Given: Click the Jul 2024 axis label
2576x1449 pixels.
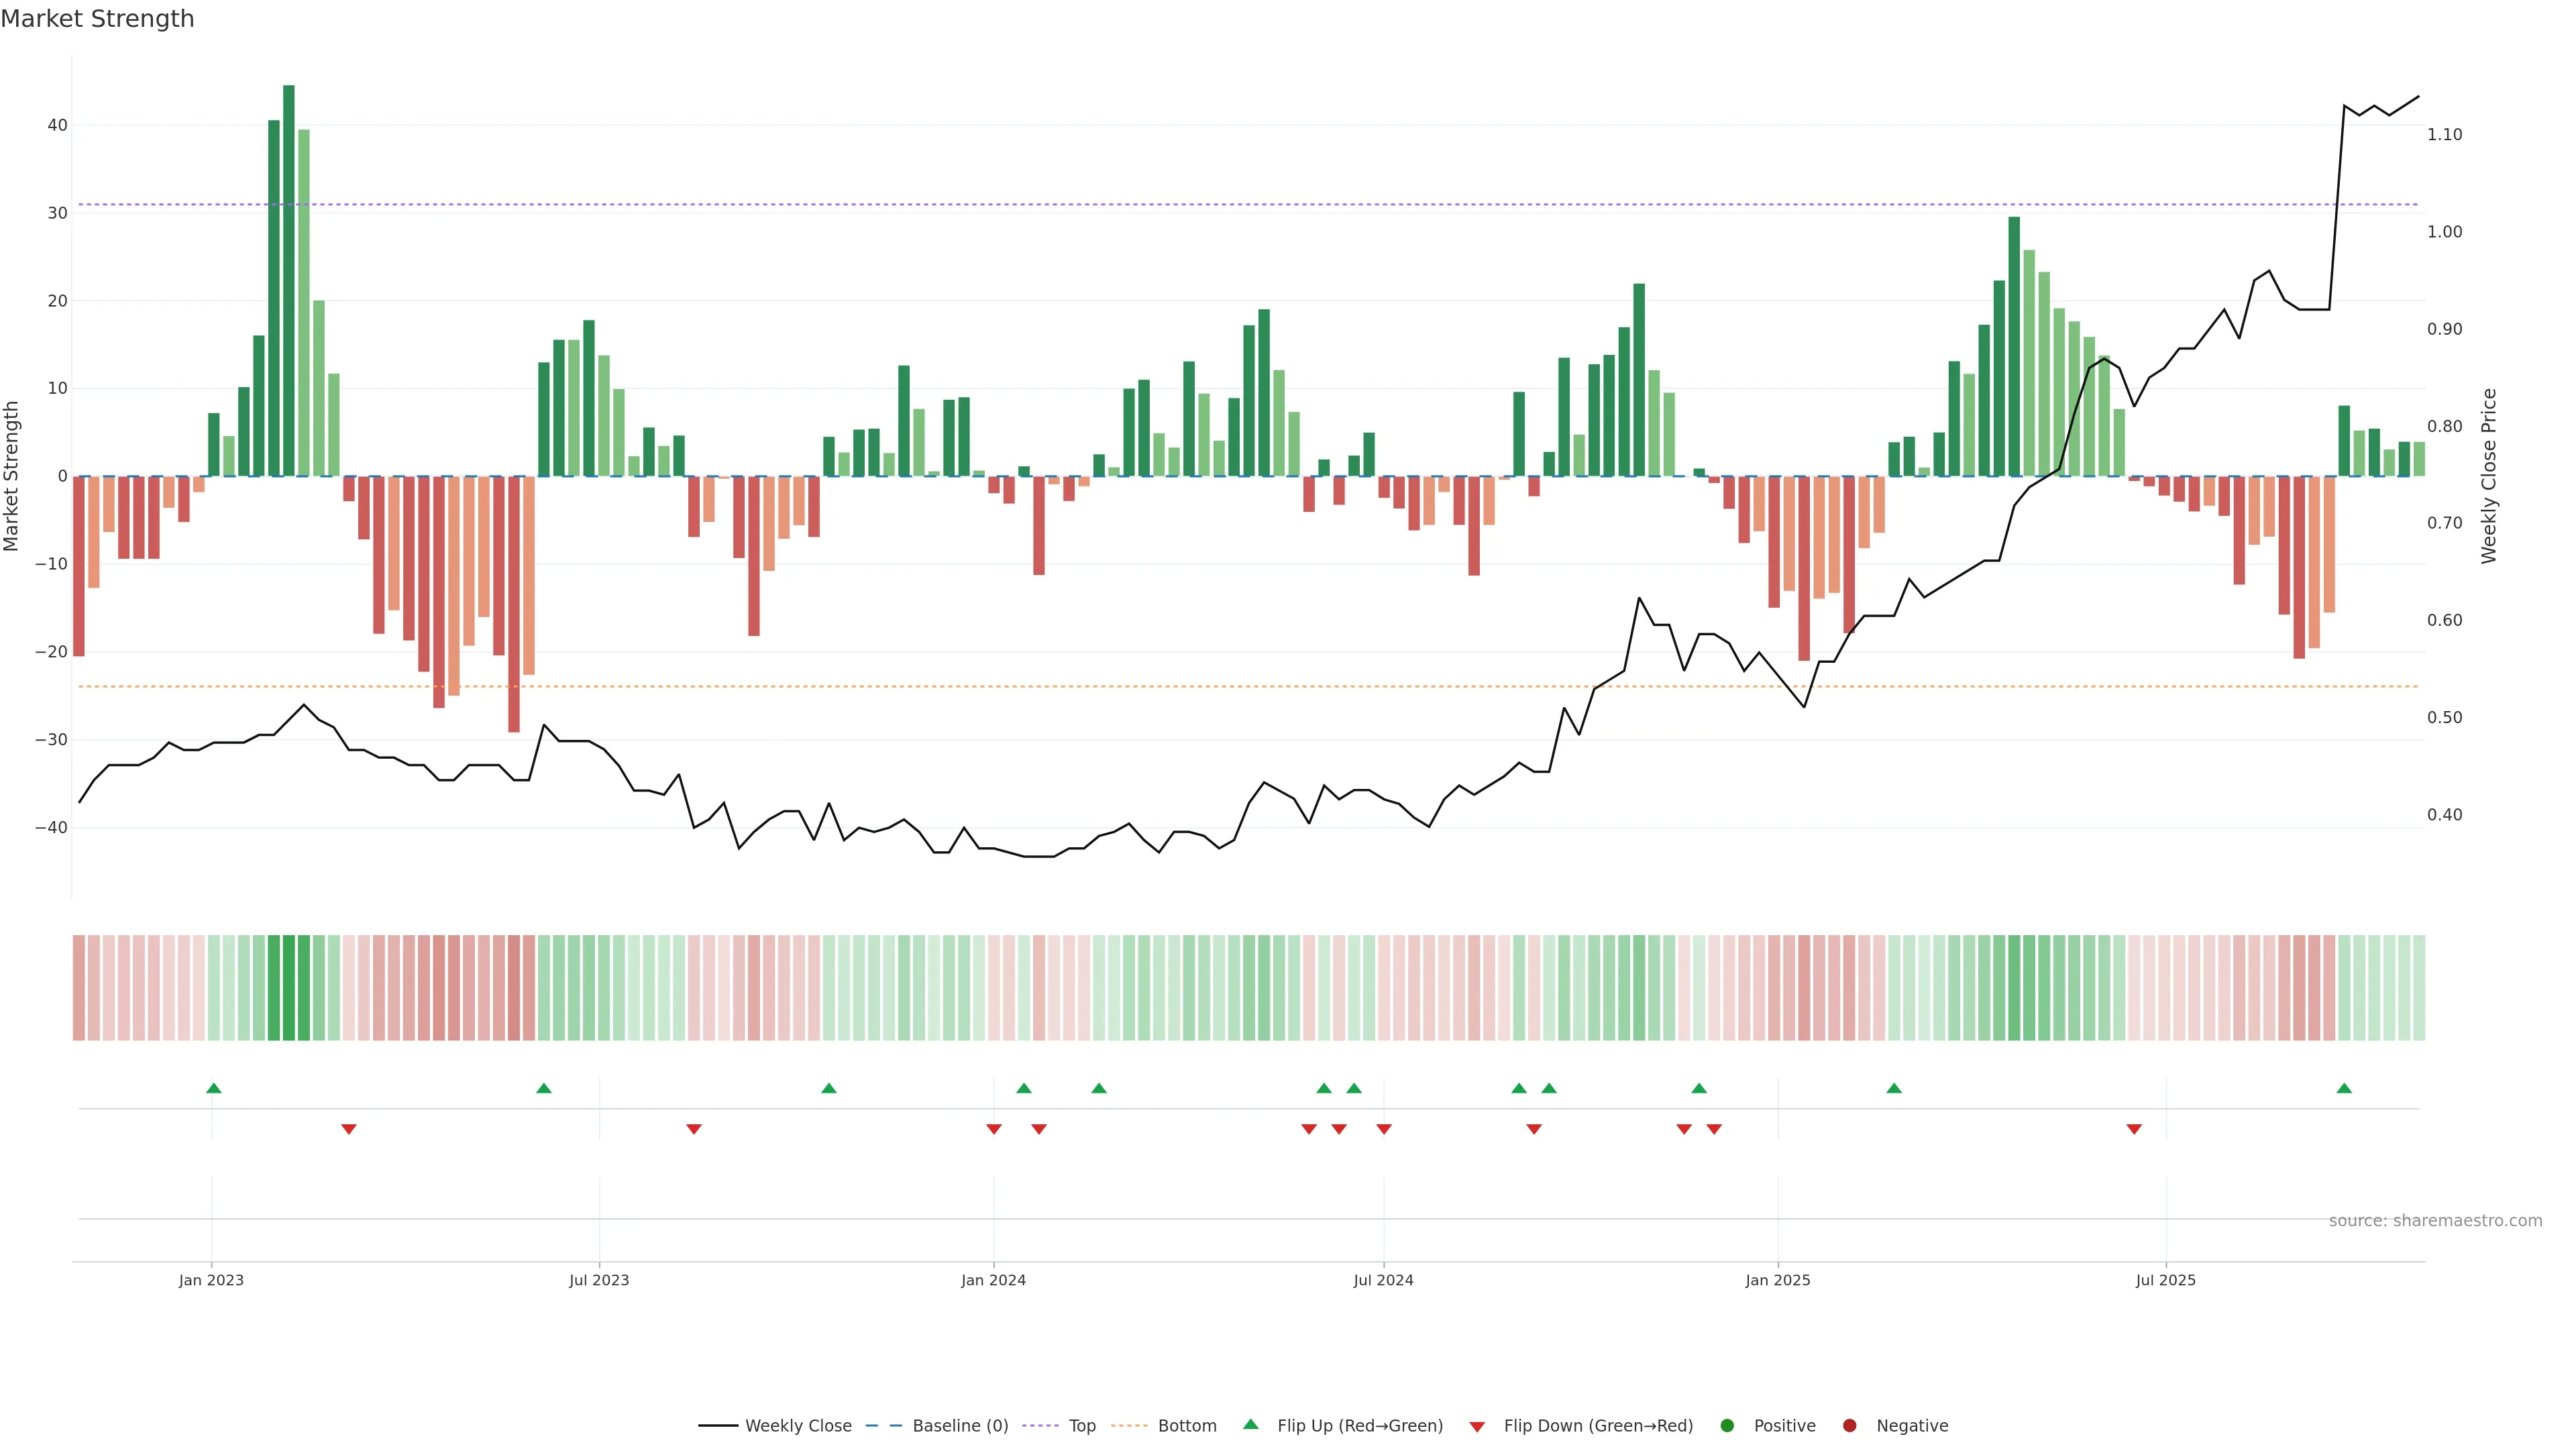Looking at the screenshot, I should coord(1383,1280).
